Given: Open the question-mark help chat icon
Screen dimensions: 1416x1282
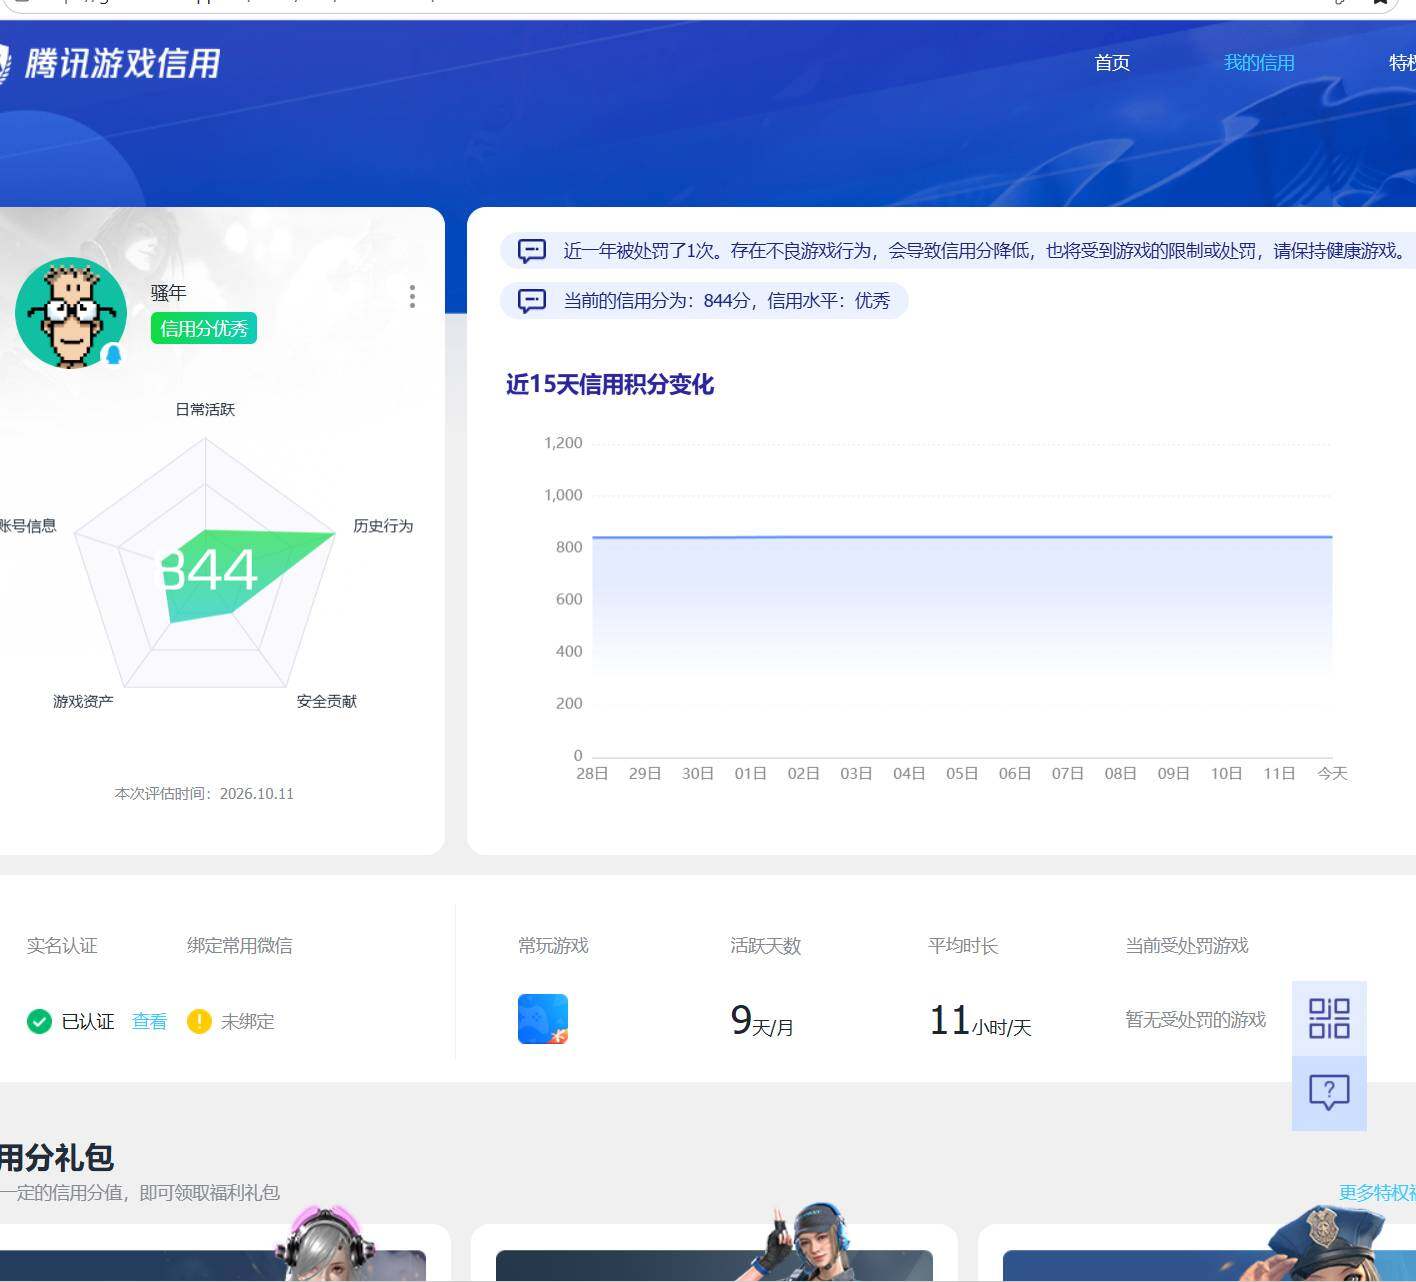Looking at the screenshot, I should click(1329, 1092).
